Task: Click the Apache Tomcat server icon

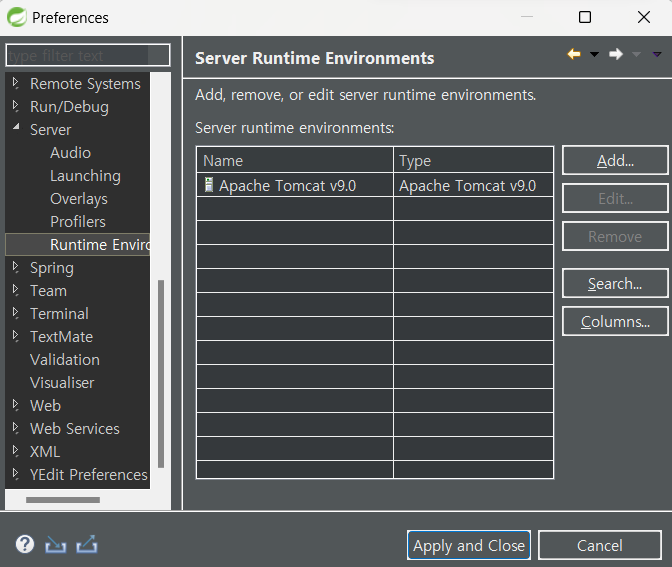Action: [209, 185]
